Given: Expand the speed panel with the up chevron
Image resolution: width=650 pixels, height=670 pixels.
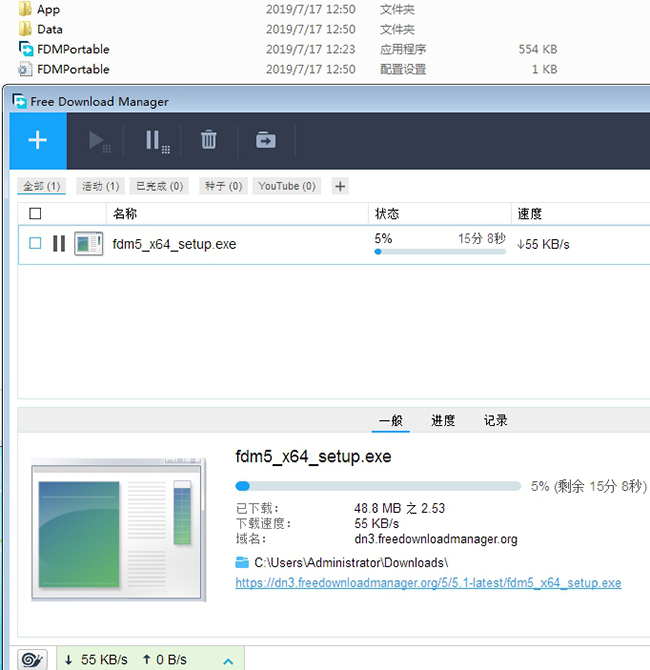Looking at the screenshot, I should pyautogui.click(x=227, y=660).
